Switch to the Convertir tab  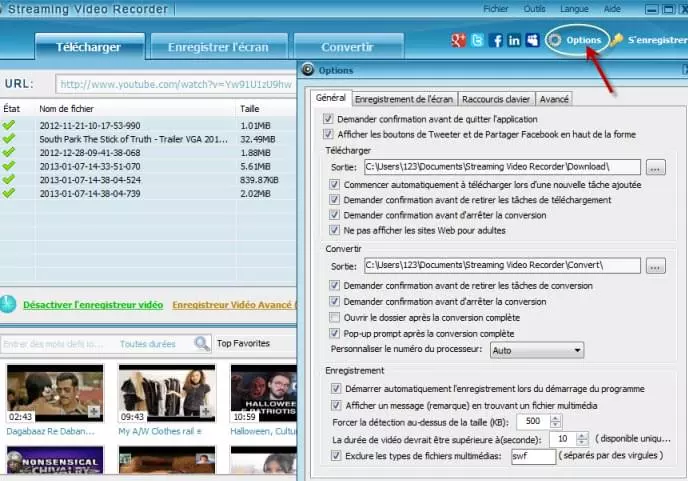point(348,47)
